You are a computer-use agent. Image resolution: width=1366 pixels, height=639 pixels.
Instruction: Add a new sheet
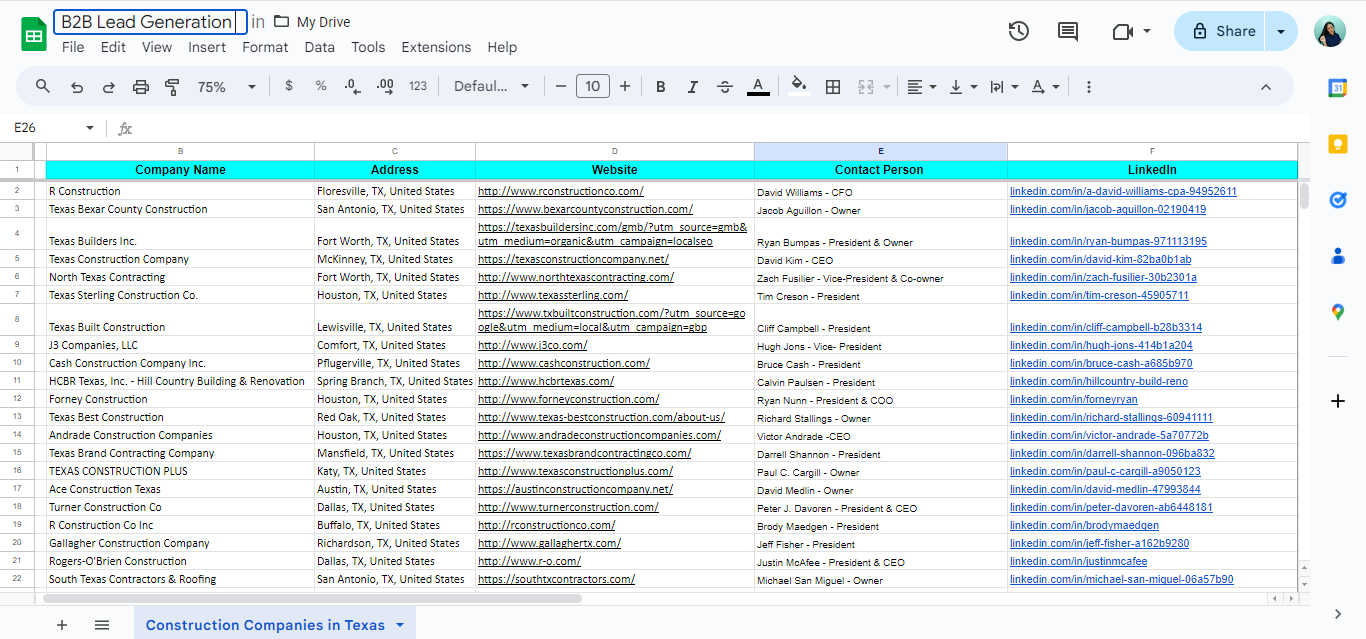pos(62,625)
